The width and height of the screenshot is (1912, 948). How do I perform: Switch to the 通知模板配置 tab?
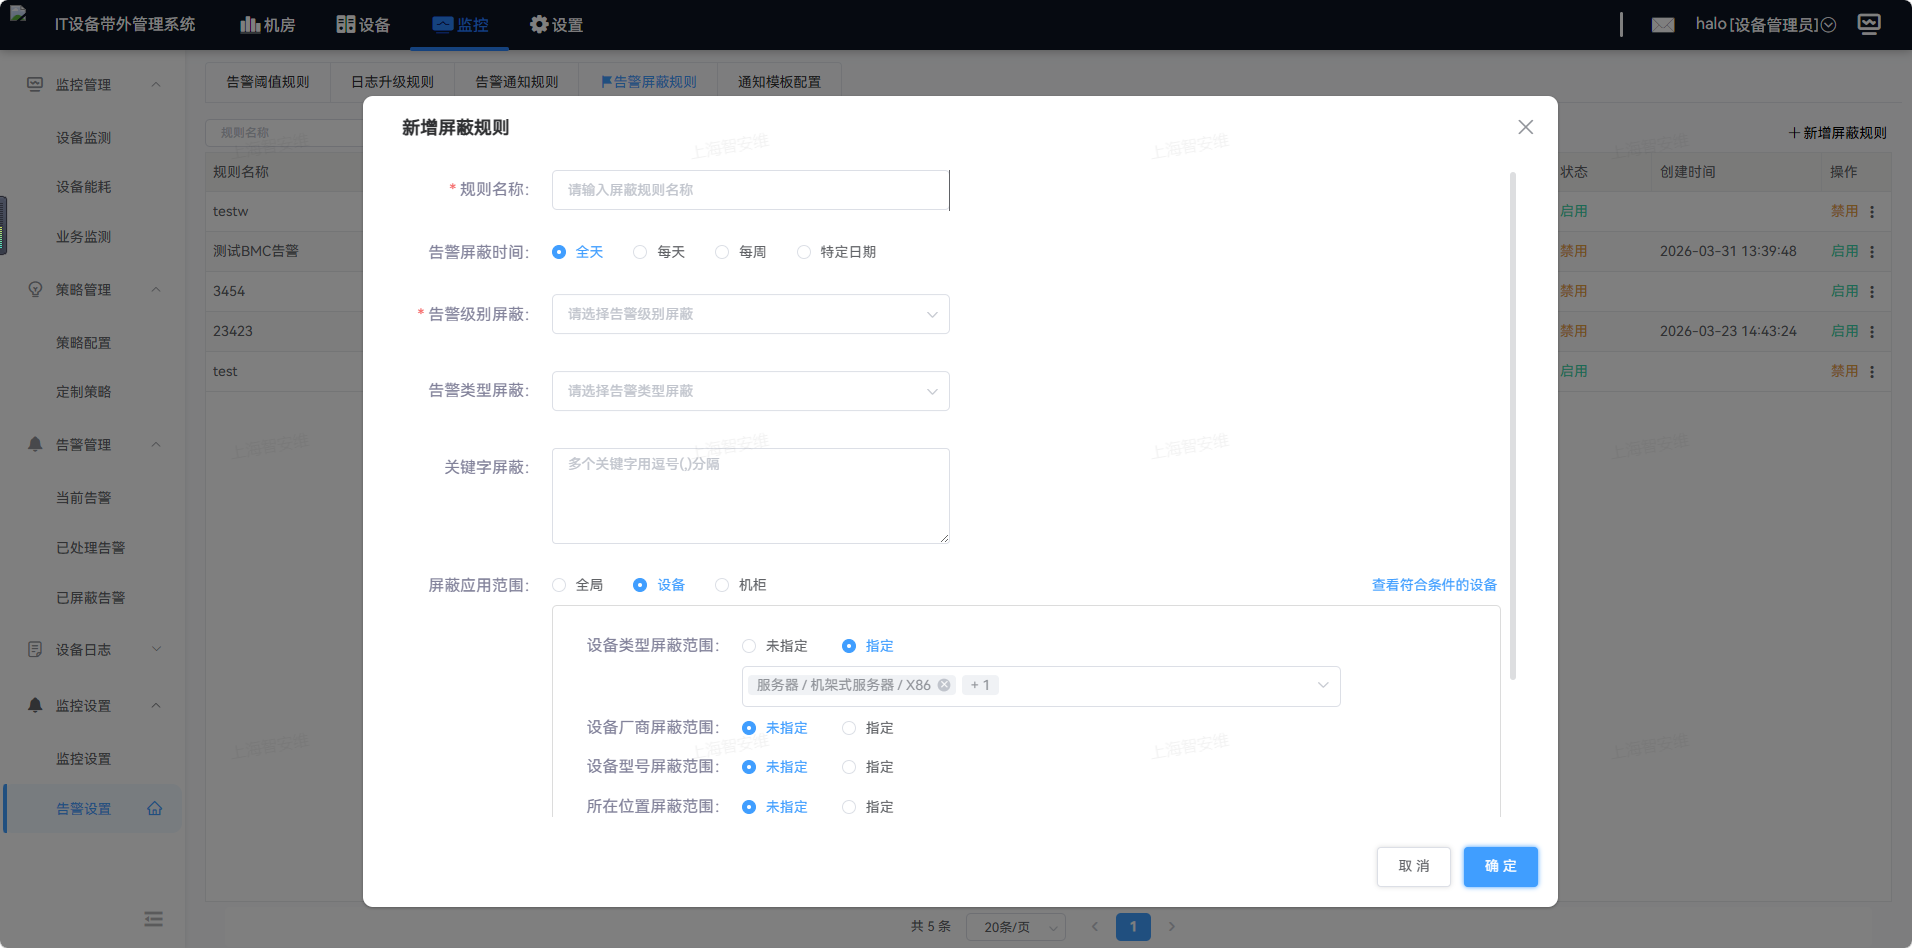click(x=780, y=82)
